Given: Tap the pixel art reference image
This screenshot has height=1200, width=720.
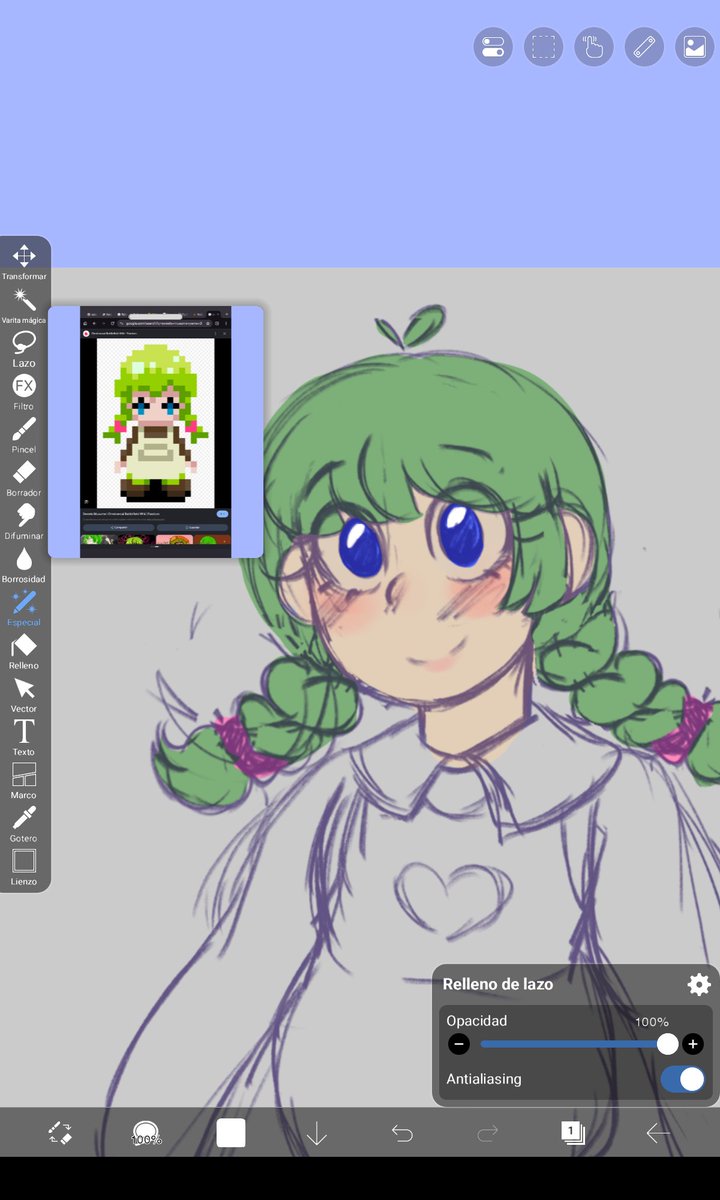Looking at the screenshot, I should click(156, 431).
